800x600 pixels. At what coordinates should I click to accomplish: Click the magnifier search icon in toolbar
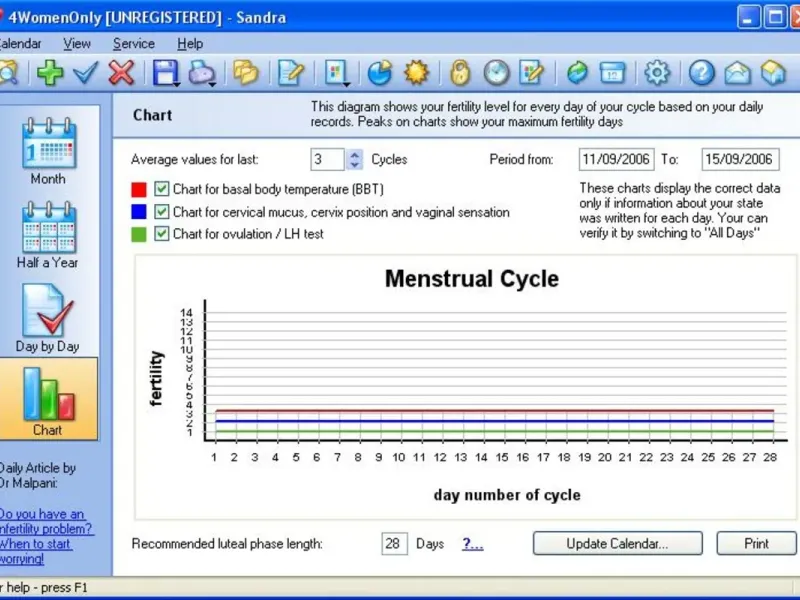[x=8, y=73]
